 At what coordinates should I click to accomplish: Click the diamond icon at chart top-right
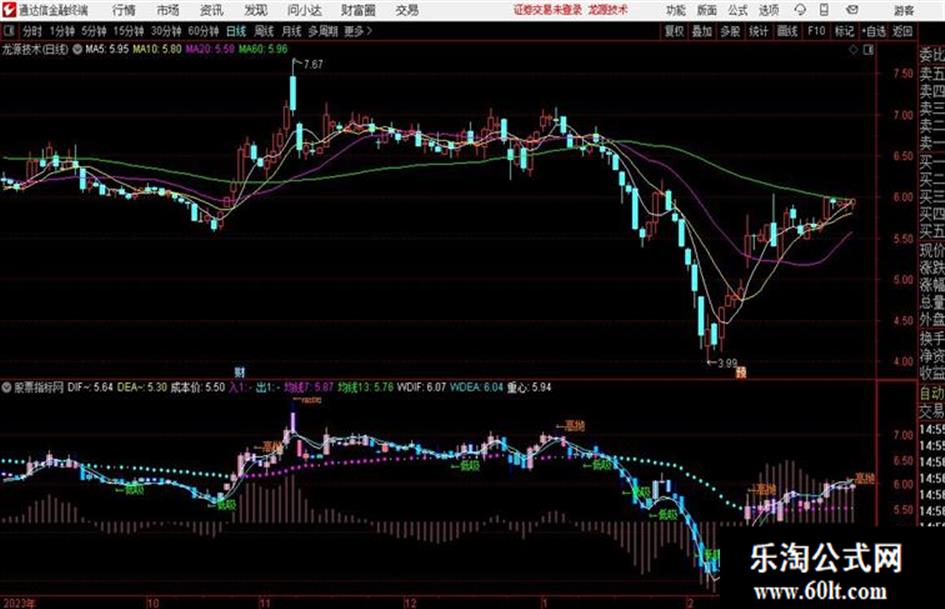click(x=853, y=50)
